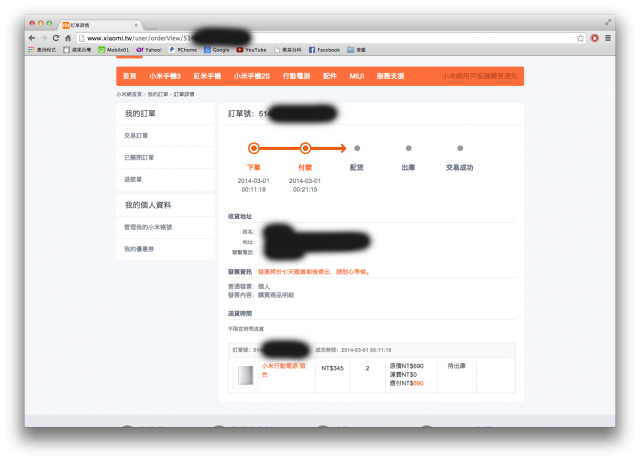Open the YouTube bookmark
640x461 pixels.
coord(251,50)
